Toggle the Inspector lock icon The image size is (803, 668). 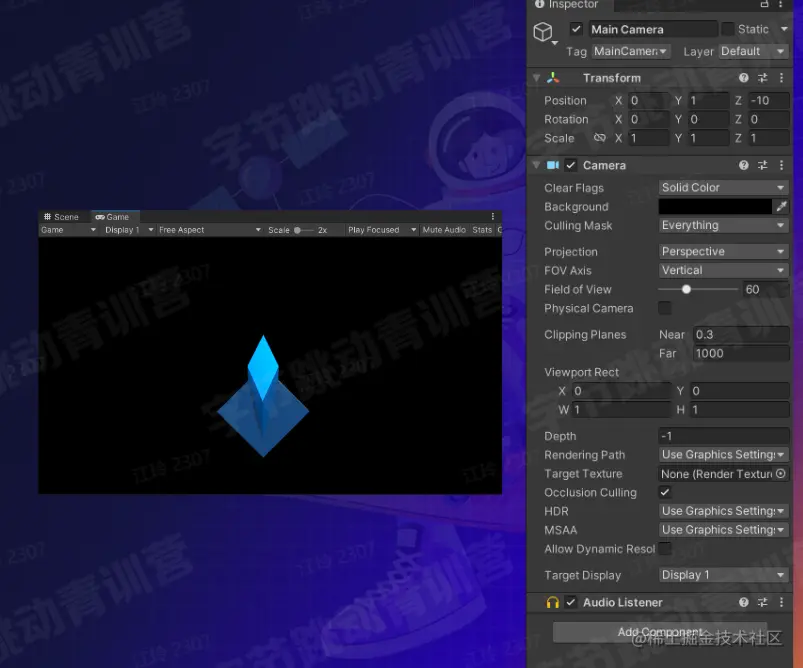[765, 4]
